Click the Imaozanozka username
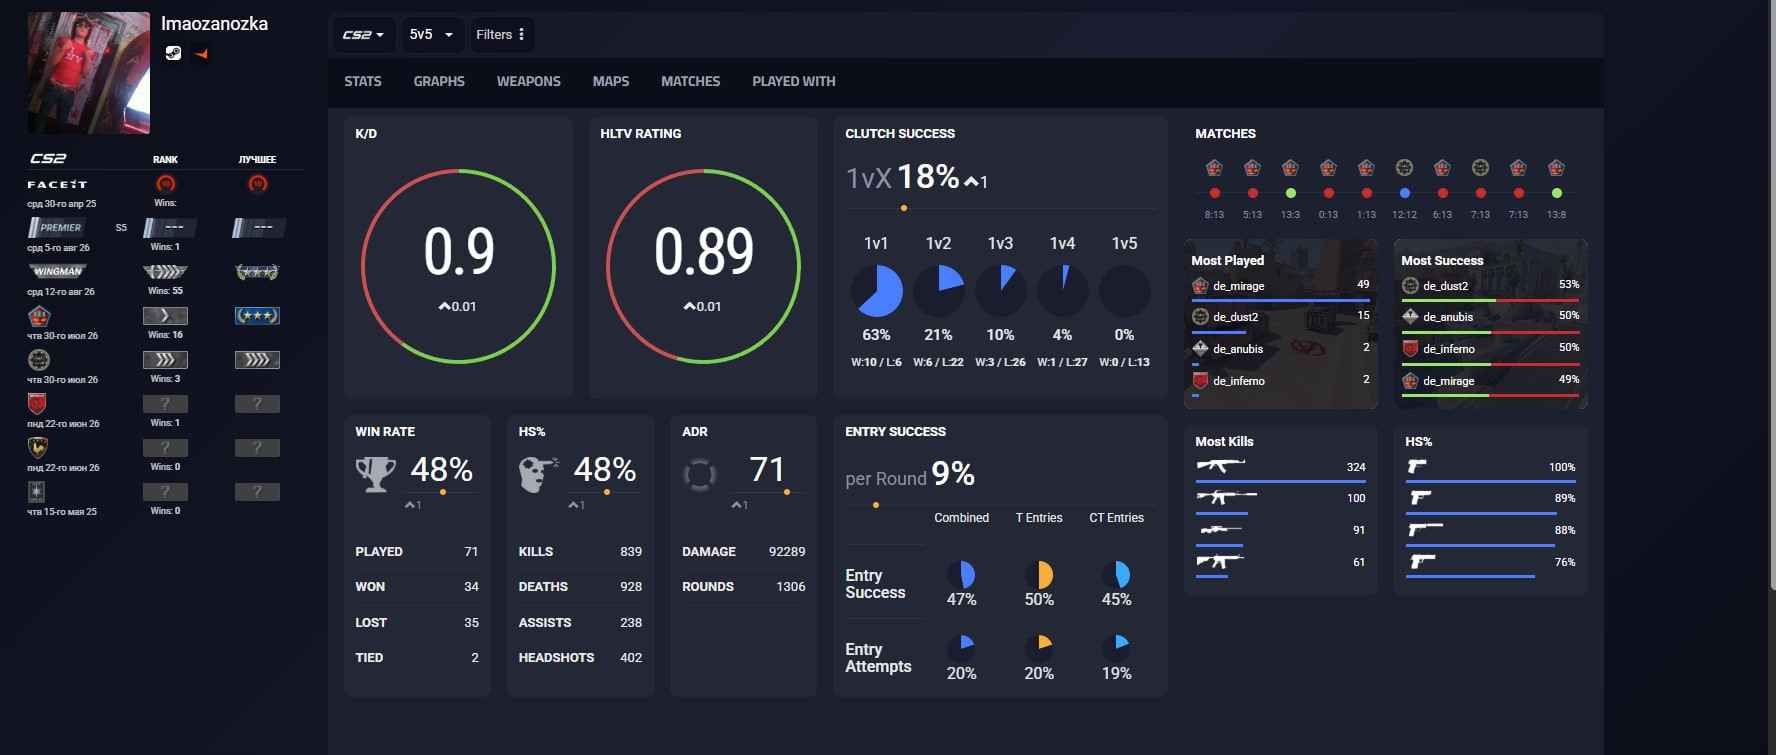This screenshot has width=1776, height=755. point(215,23)
